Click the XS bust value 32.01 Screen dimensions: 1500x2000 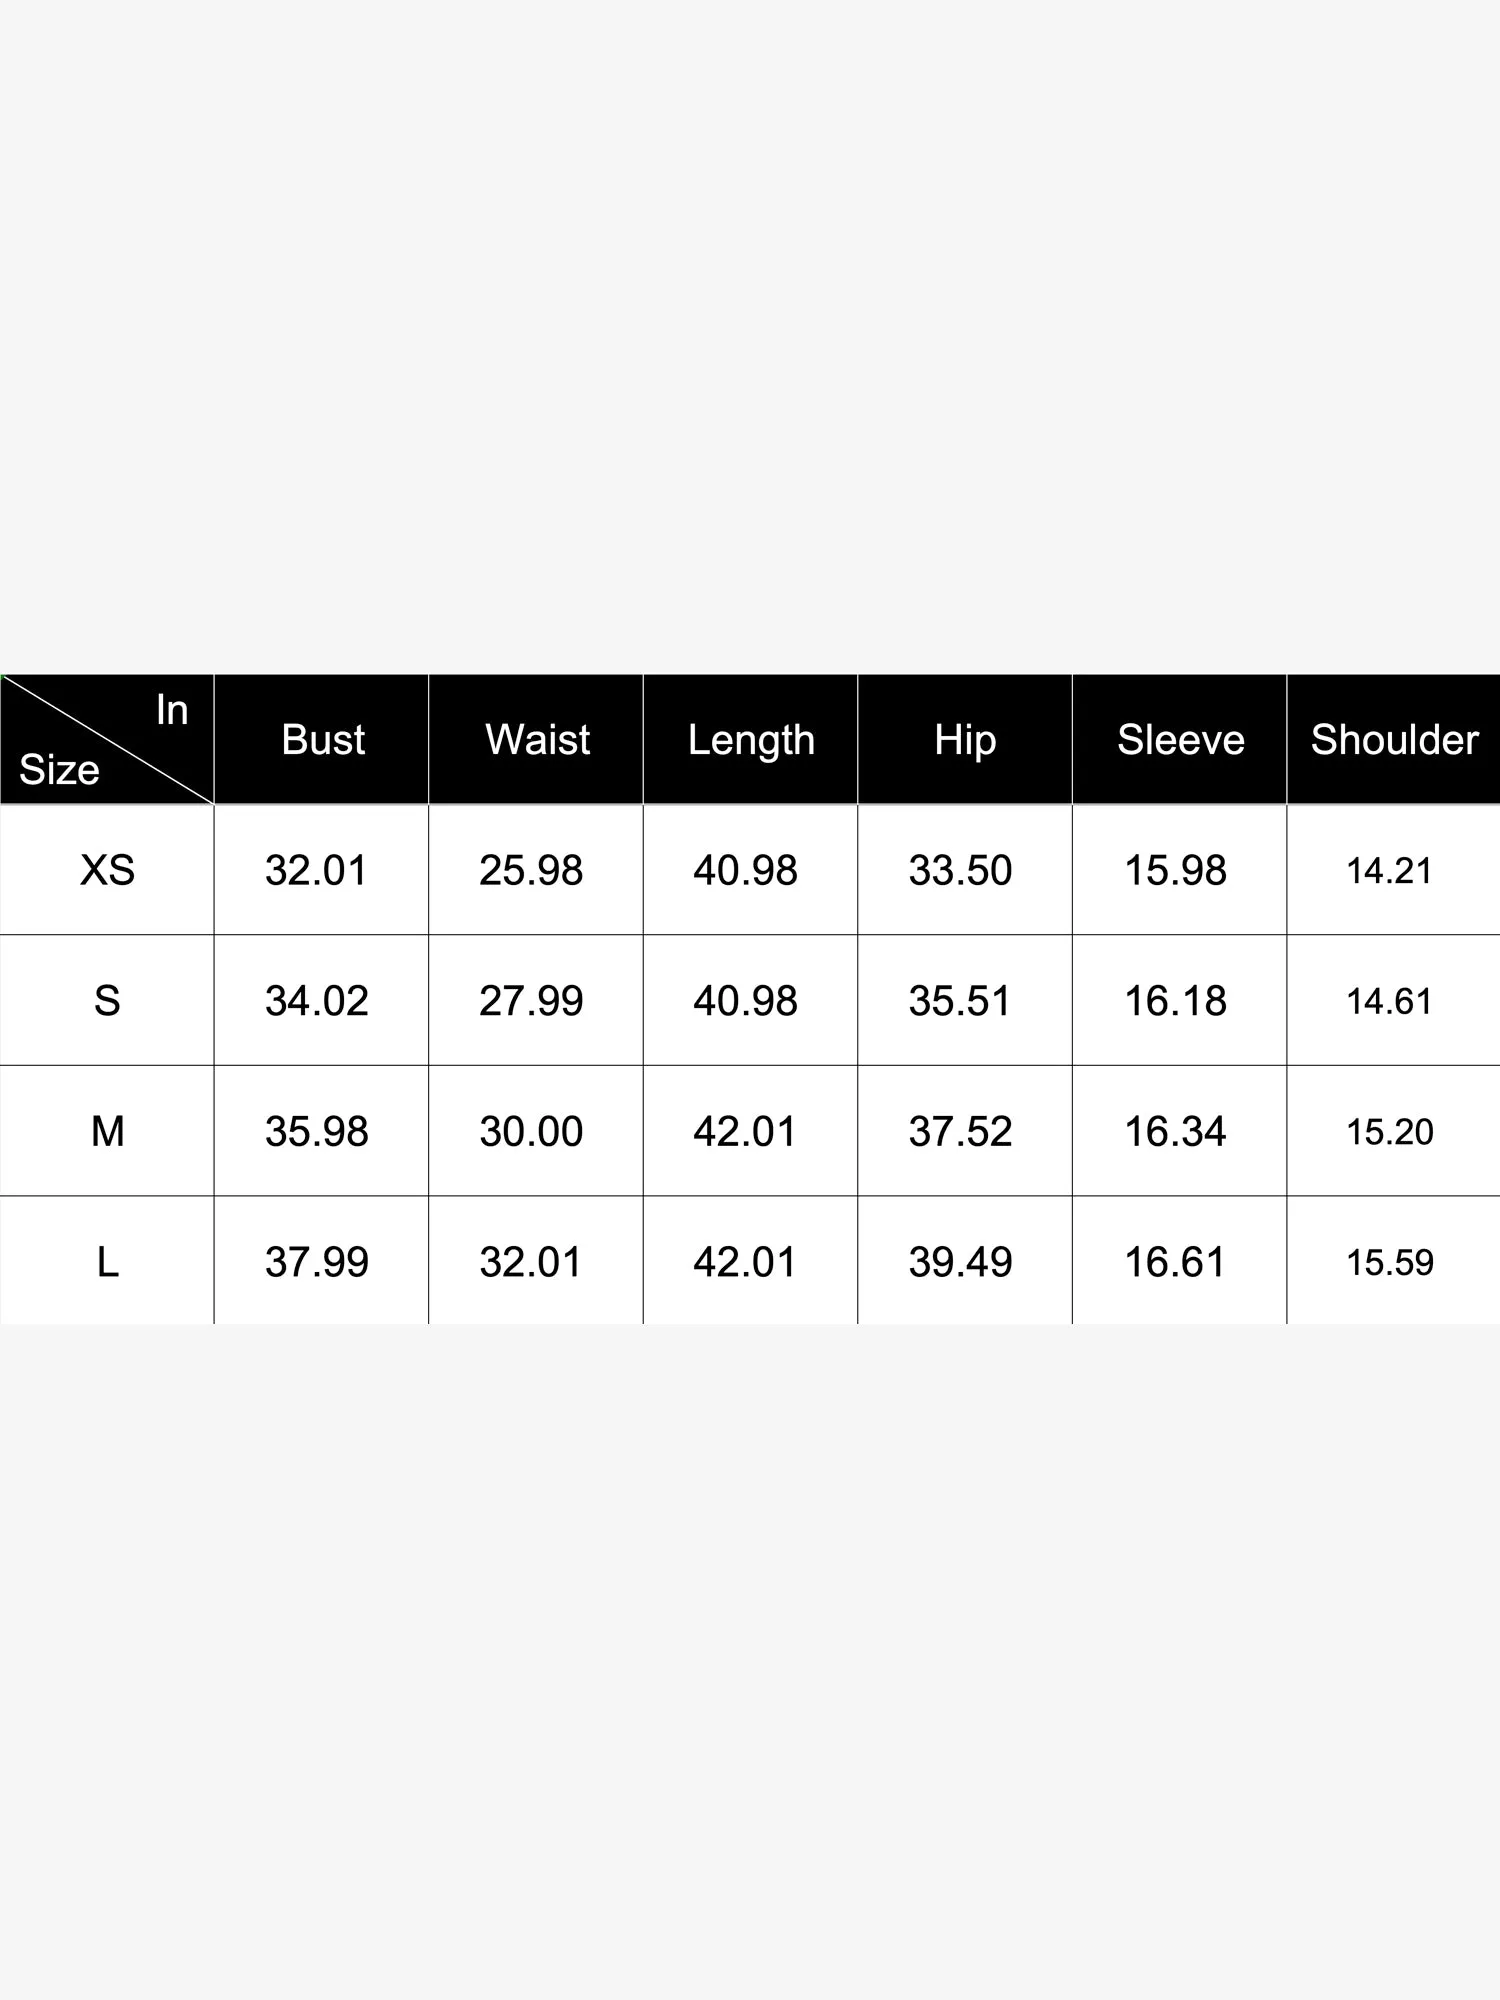pos(317,870)
